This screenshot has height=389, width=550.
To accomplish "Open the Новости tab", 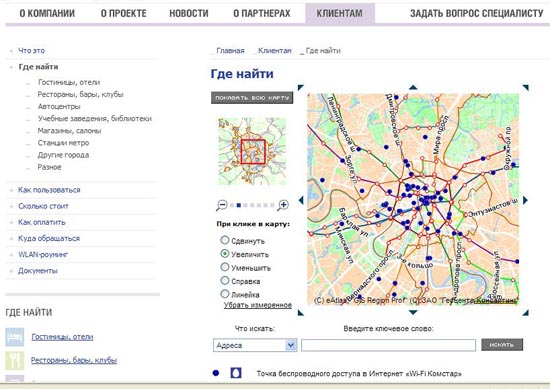I will tap(189, 13).
